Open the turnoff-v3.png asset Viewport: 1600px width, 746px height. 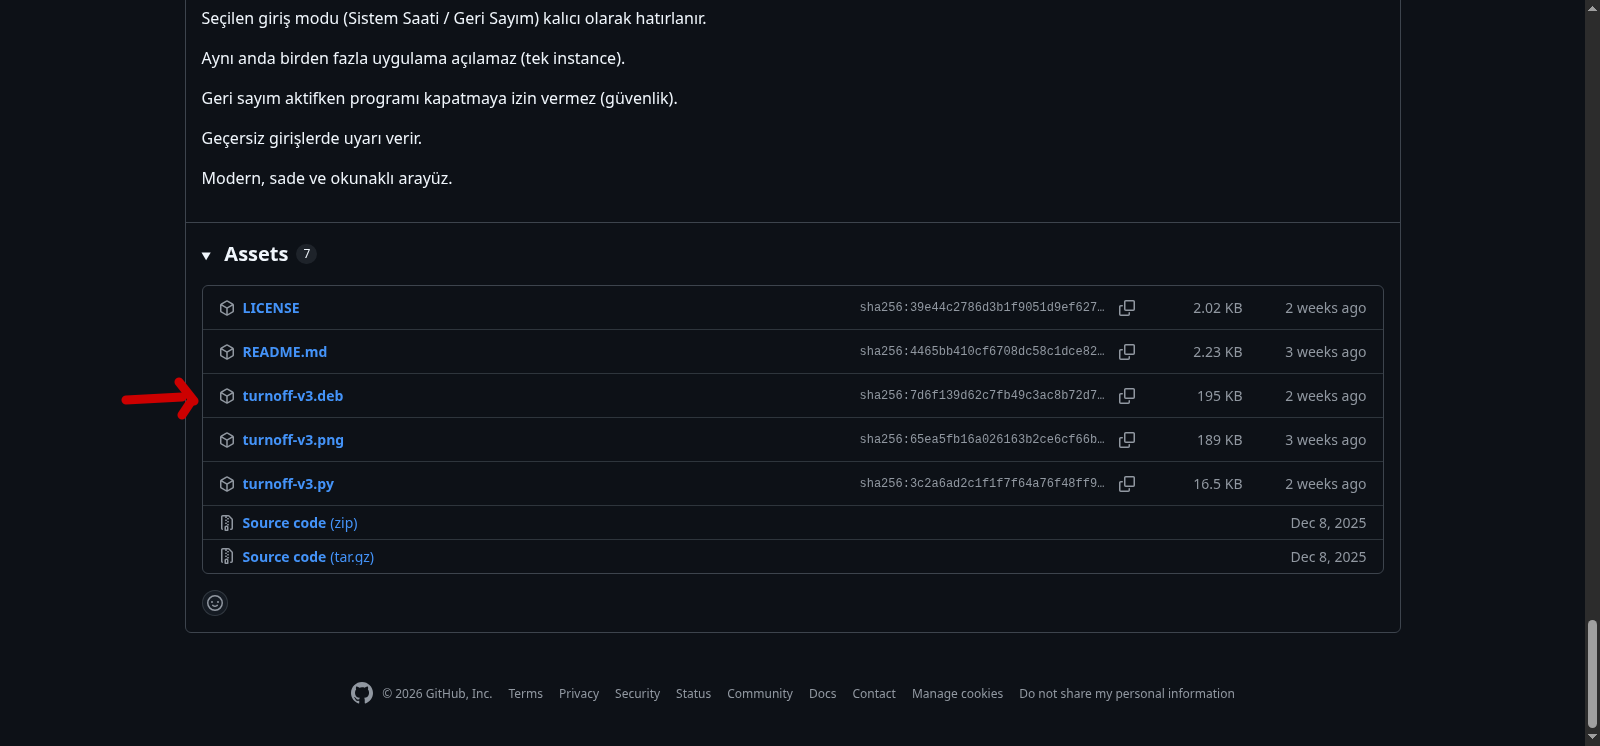click(x=292, y=440)
